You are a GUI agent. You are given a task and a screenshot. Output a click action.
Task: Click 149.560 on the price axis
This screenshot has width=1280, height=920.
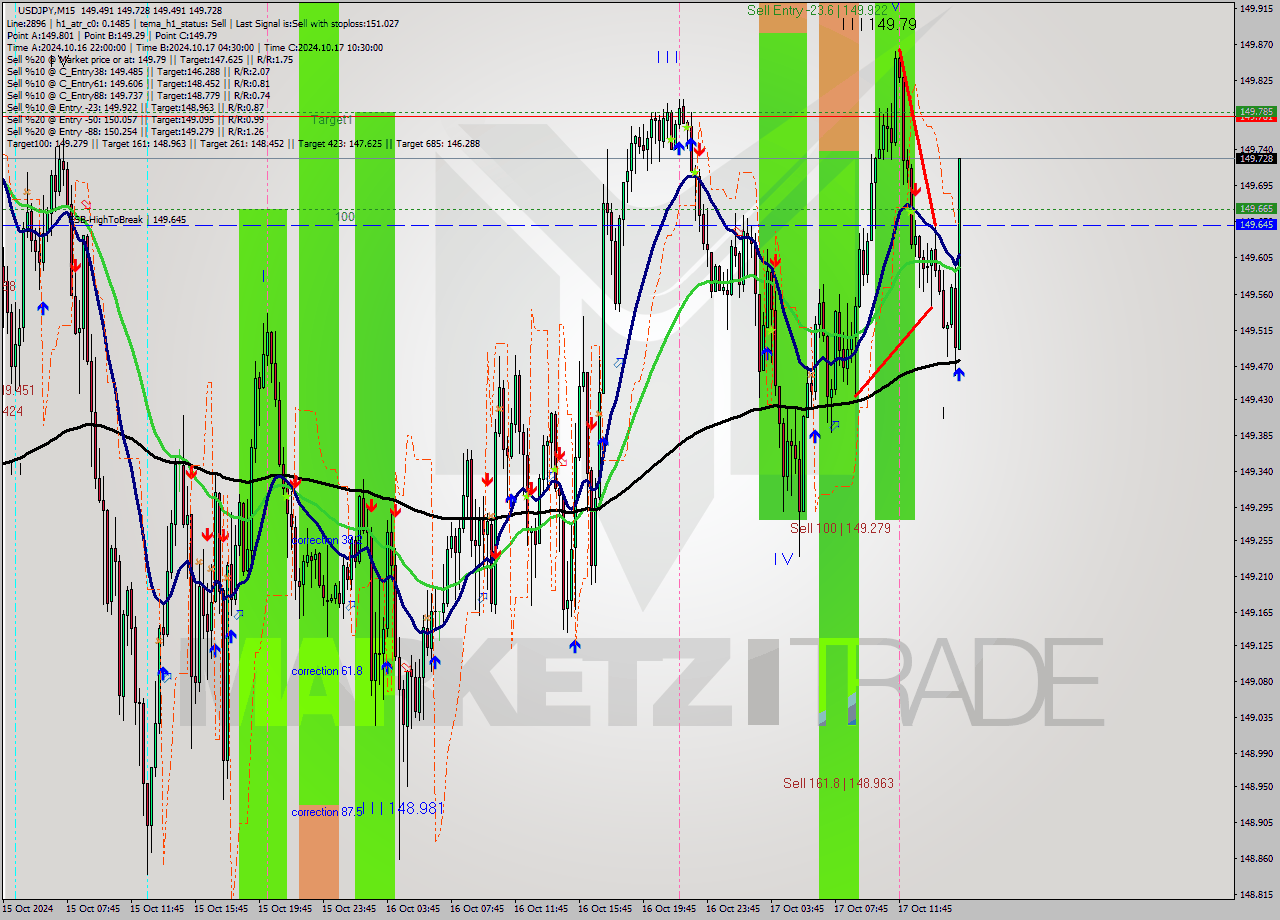1256,294
